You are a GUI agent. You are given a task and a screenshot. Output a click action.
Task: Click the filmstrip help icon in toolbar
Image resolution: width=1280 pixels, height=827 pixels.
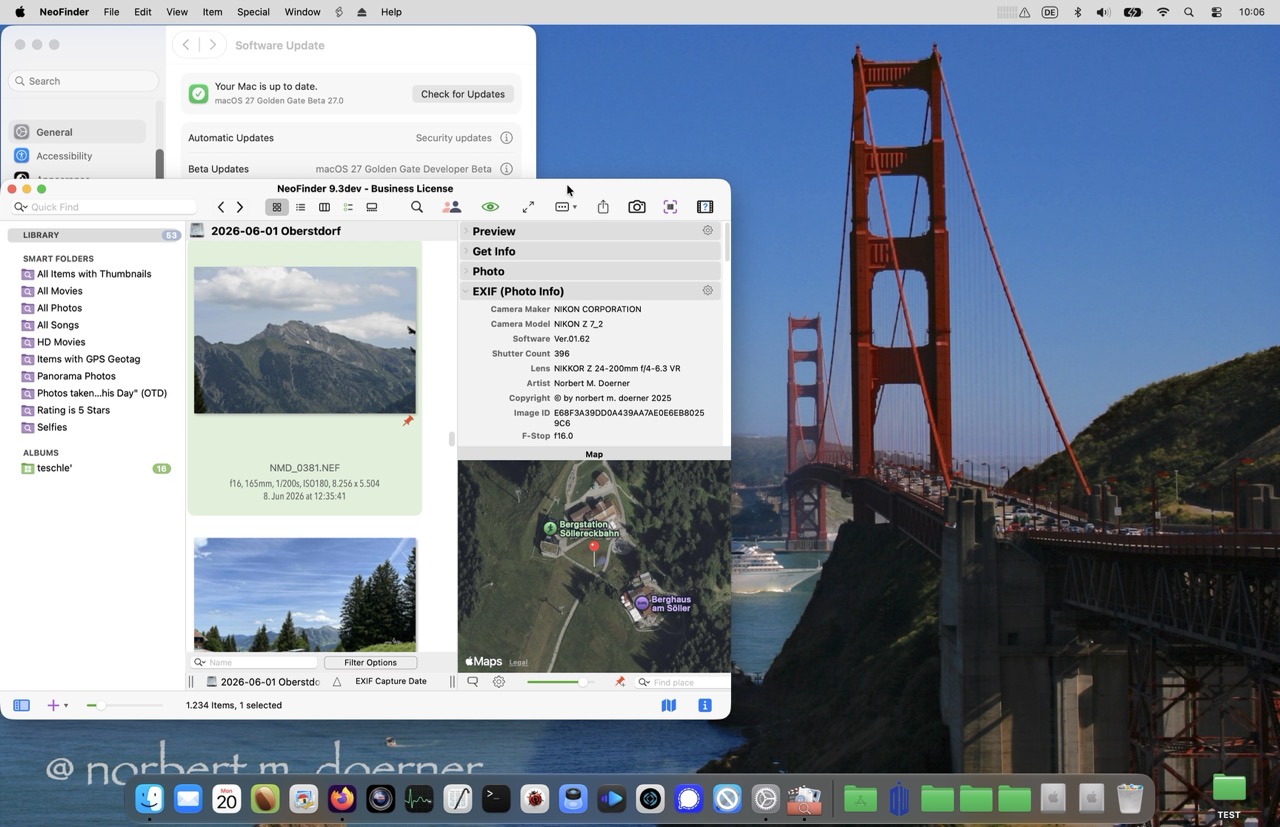coord(705,207)
